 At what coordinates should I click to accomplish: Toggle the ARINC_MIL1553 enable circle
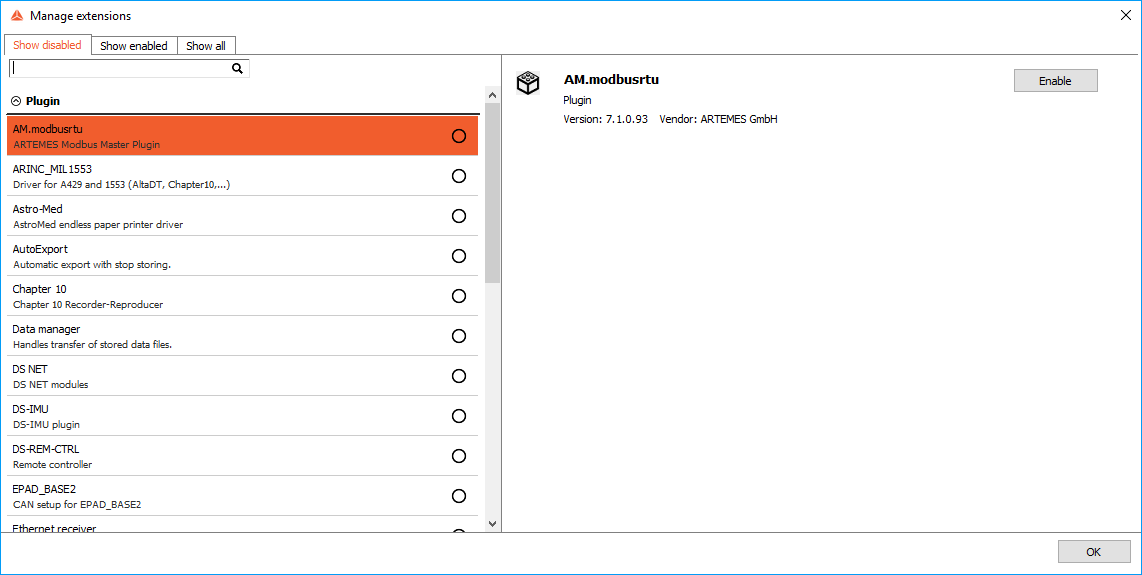pyautogui.click(x=459, y=176)
